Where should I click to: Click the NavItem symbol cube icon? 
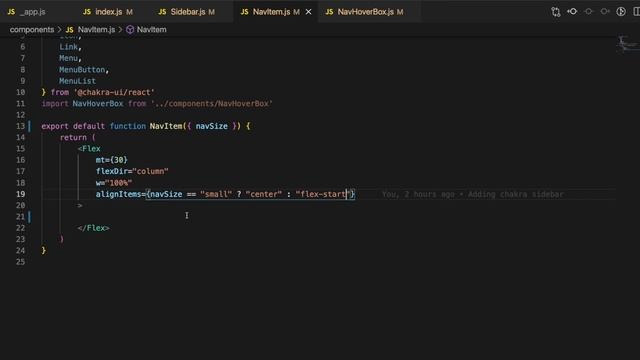pyautogui.click(x=130, y=29)
